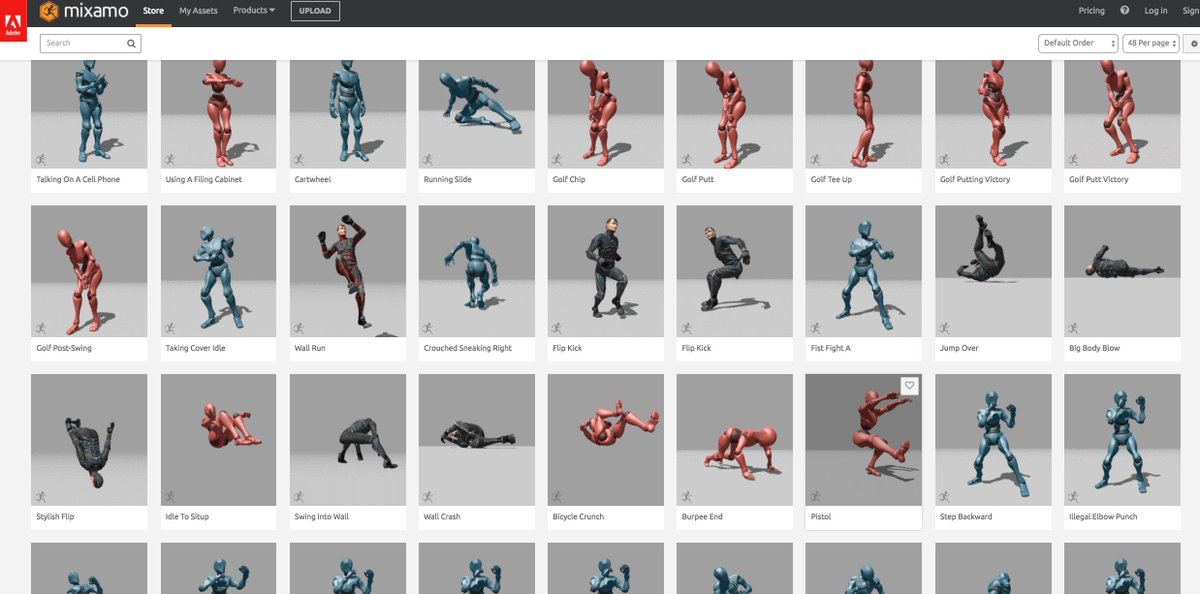This screenshot has width=1200, height=594.
Task: Open the Using A Filing Cabinet thumbnail
Action: click(x=219, y=113)
